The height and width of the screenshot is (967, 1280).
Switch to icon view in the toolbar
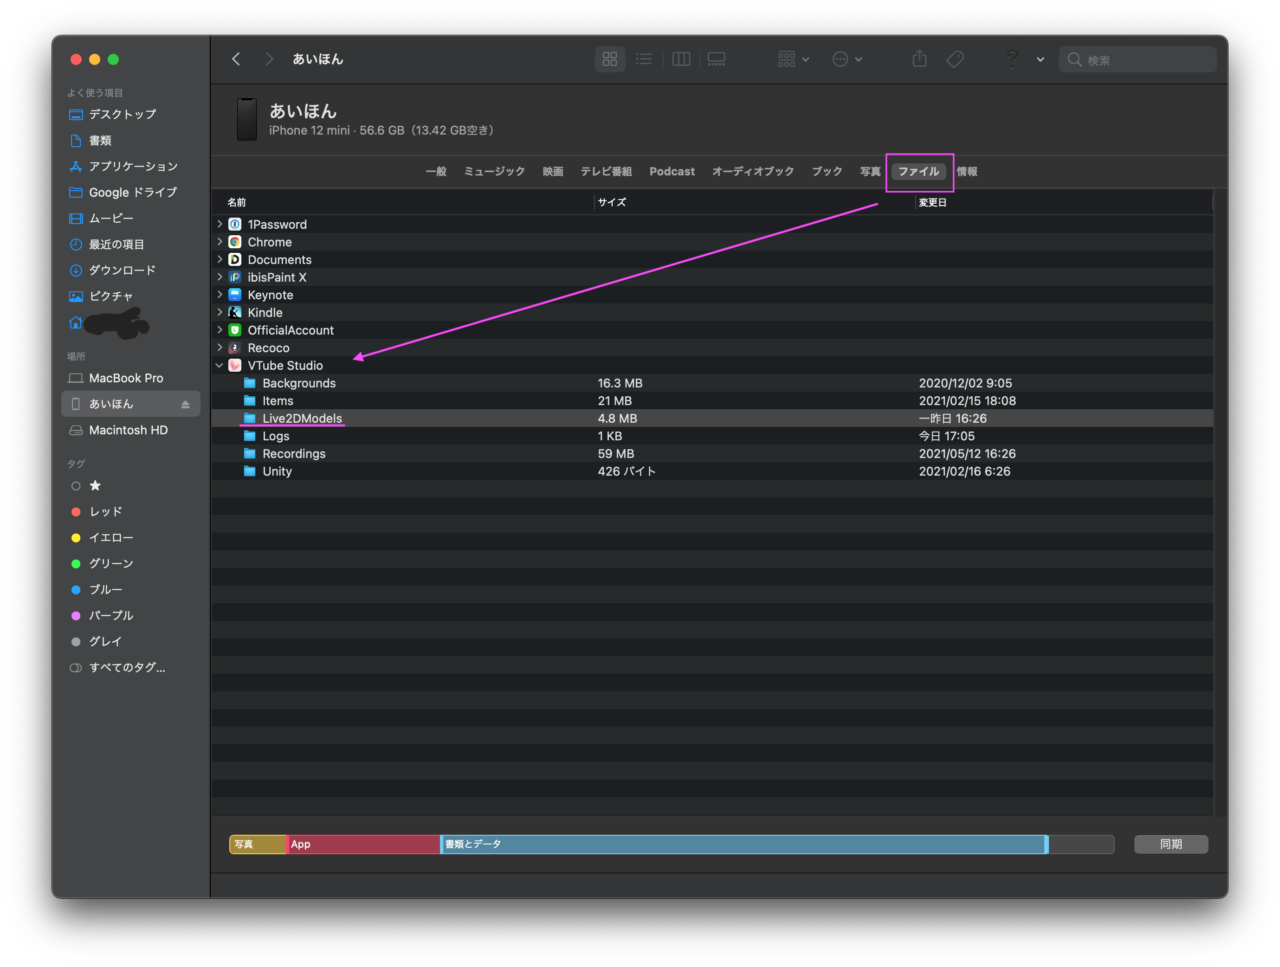click(x=610, y=59)
